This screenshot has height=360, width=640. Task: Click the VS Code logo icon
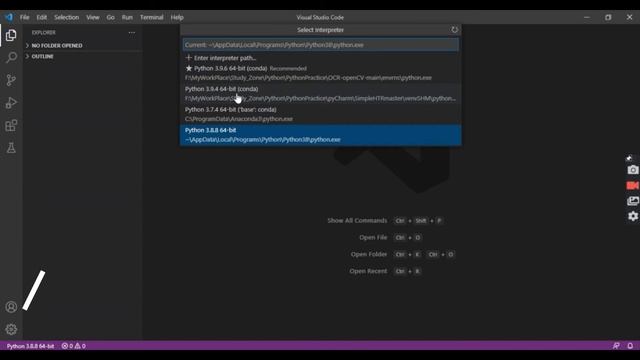coord(9,17)
